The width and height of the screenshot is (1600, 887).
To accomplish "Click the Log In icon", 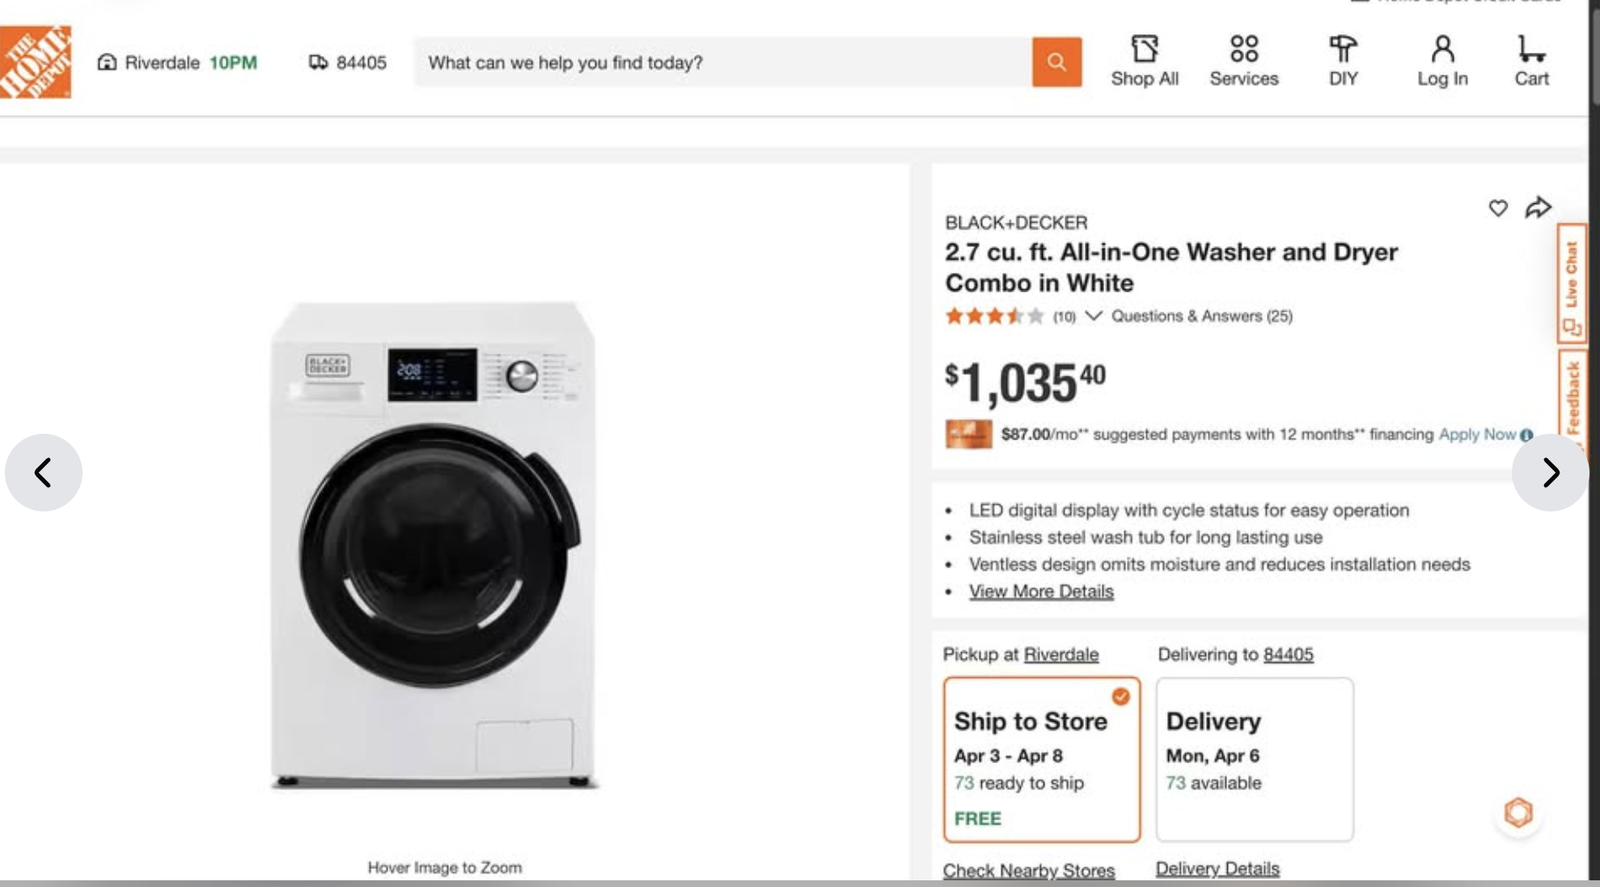I will [1442, 61].
